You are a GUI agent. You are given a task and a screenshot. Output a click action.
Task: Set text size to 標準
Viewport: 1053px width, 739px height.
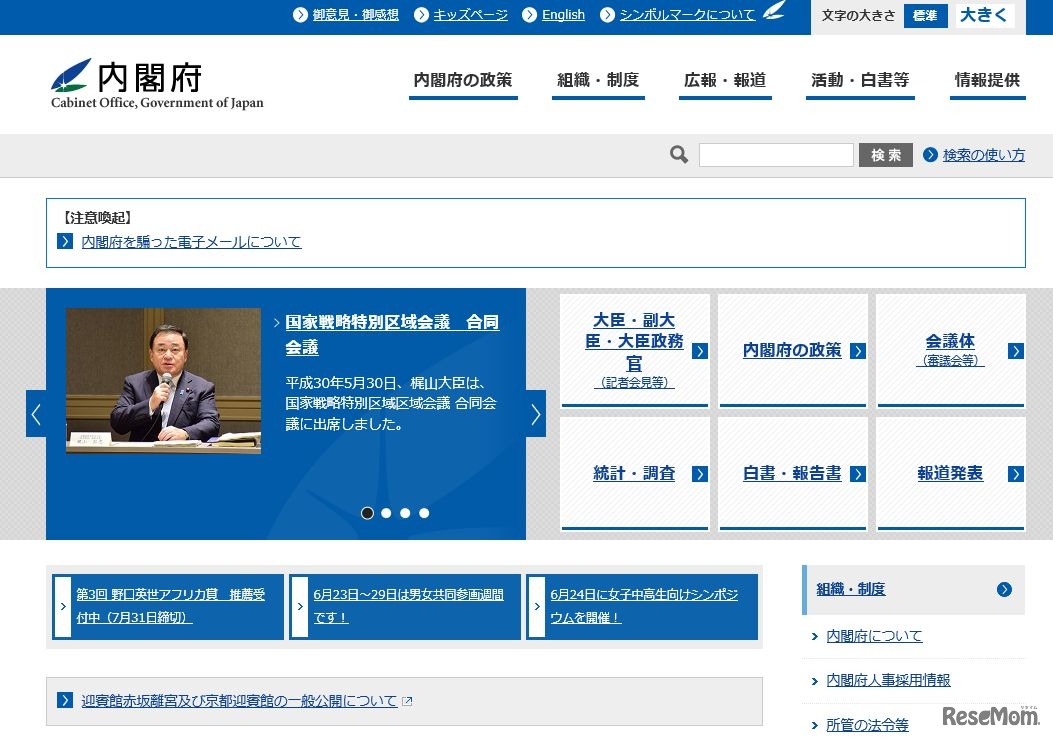[925, 15]
